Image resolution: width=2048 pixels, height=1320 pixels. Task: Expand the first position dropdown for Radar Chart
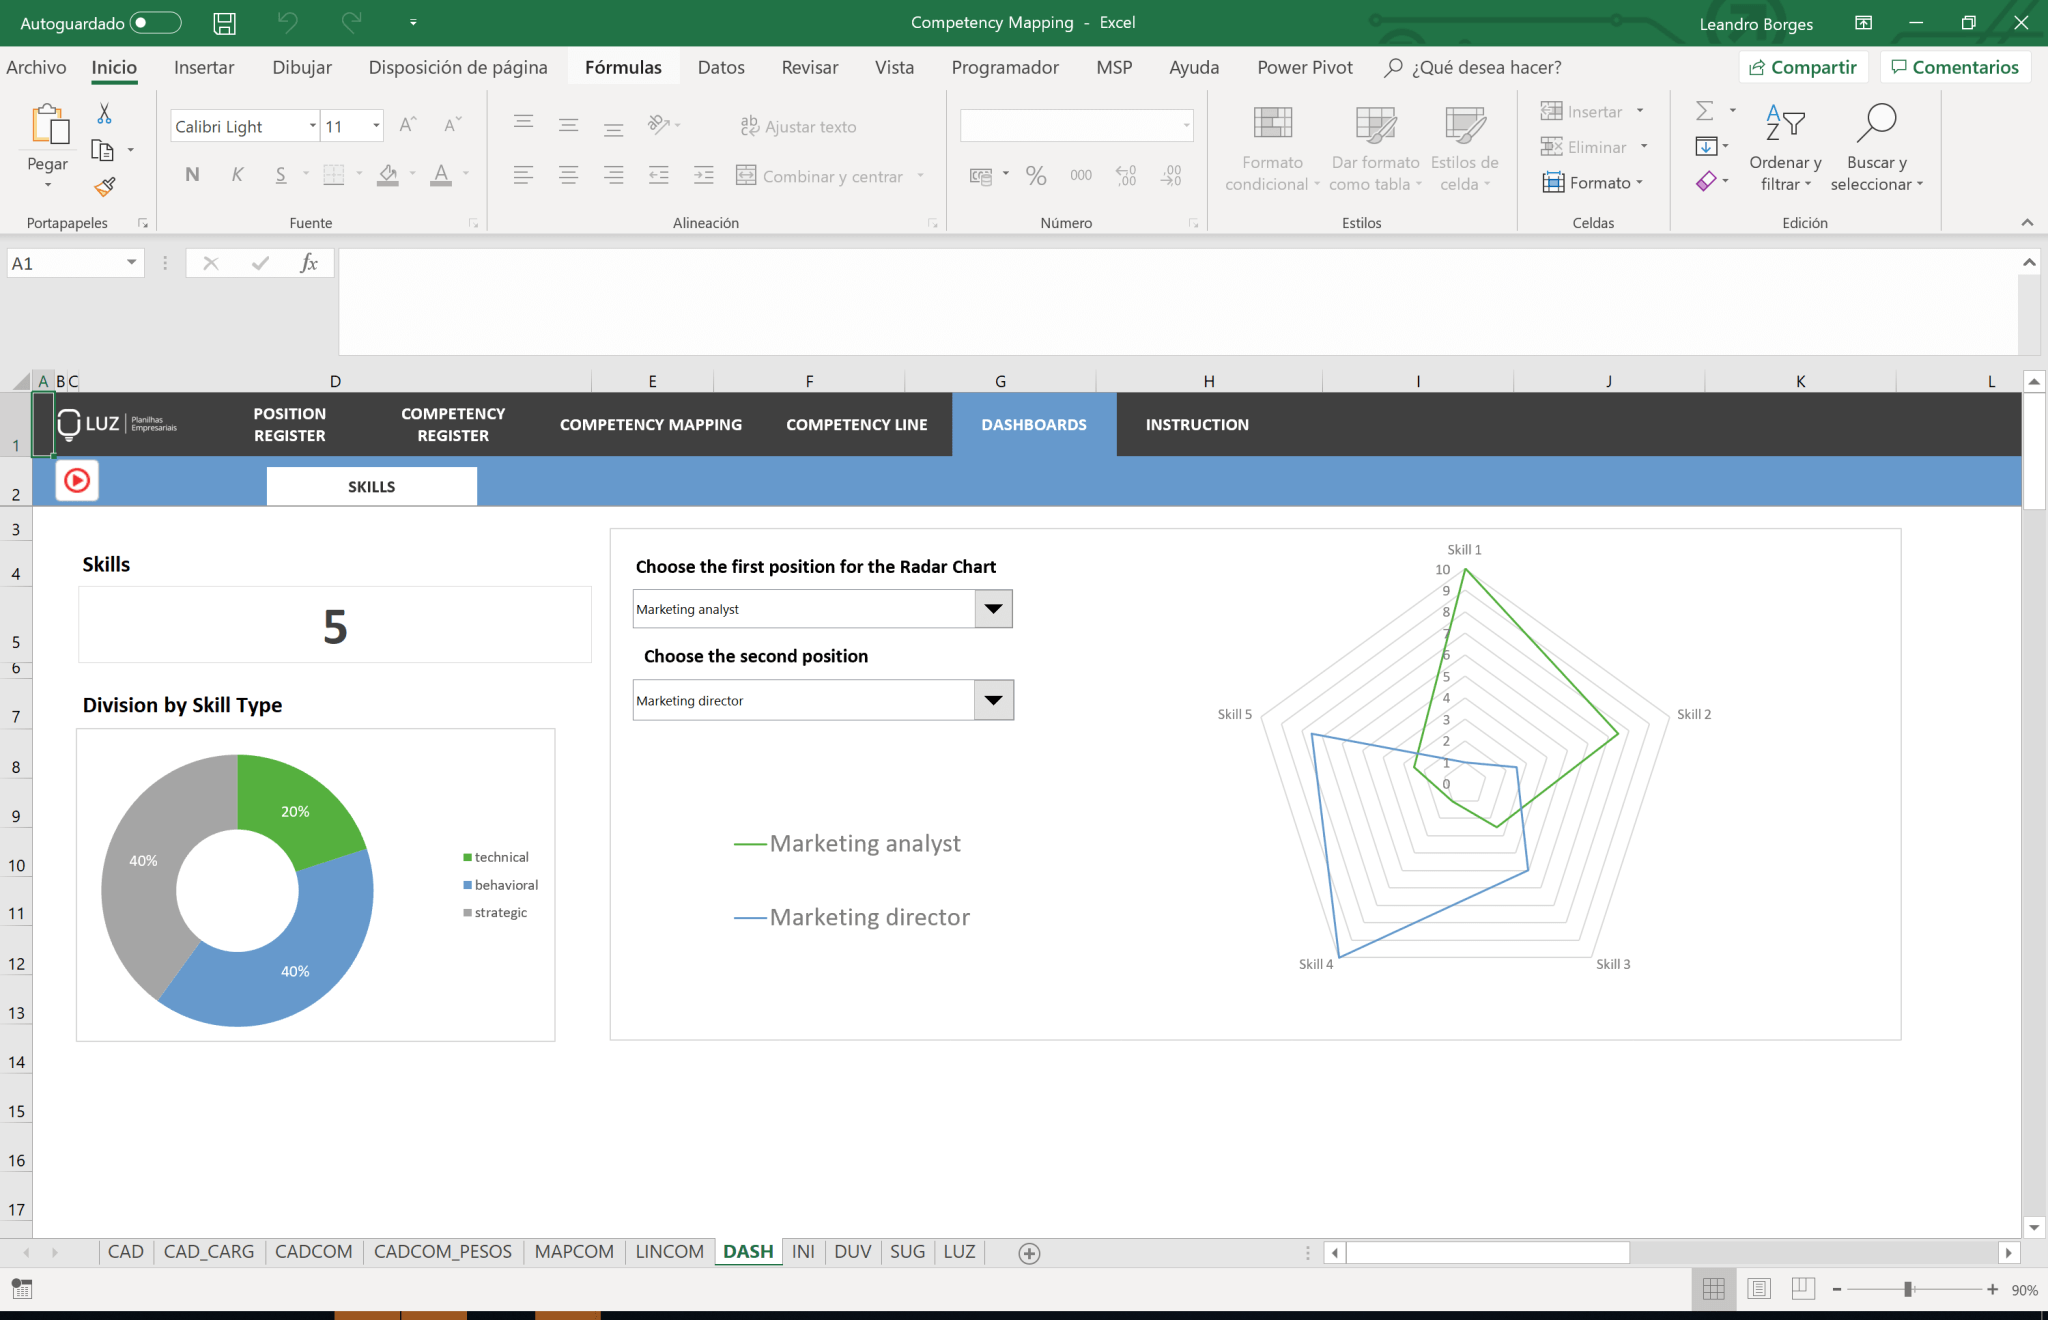pos(991,608)
